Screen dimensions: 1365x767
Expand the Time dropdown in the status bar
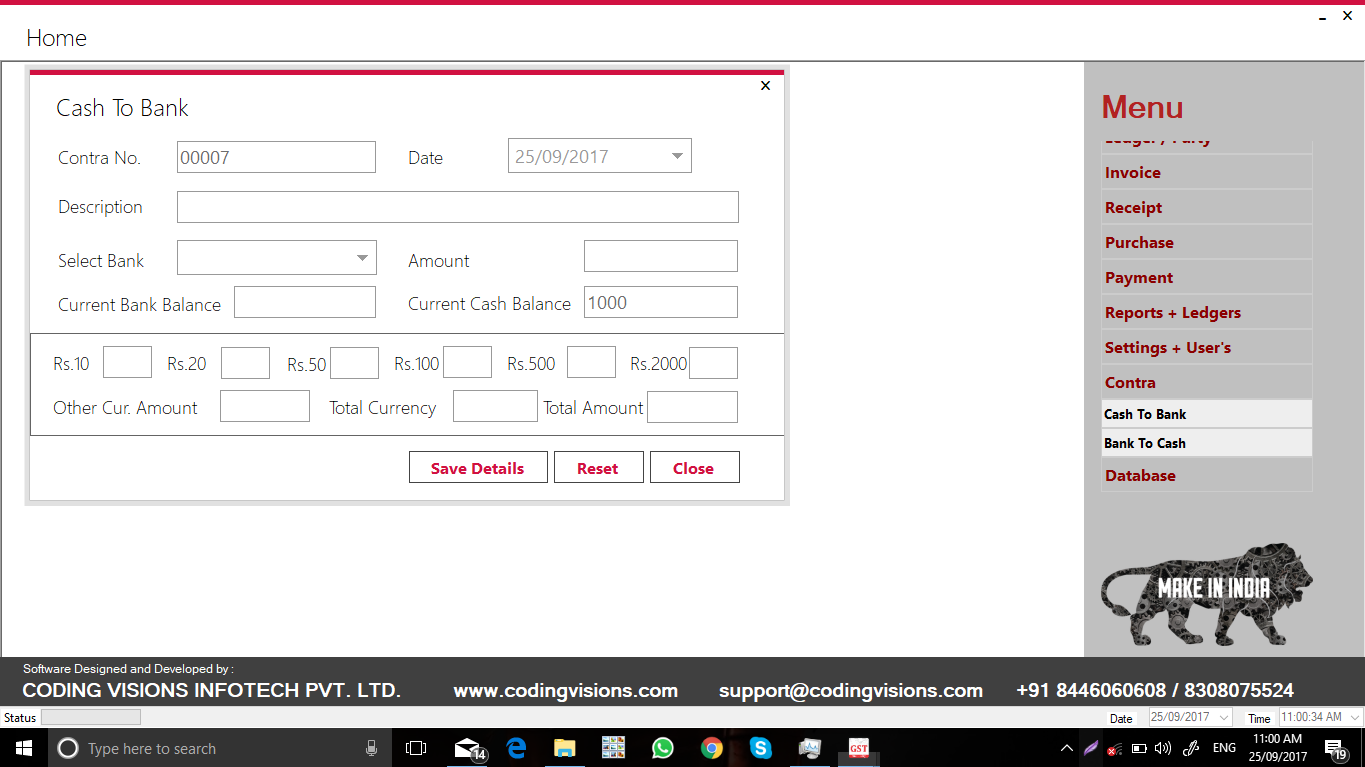(1355, 717)
